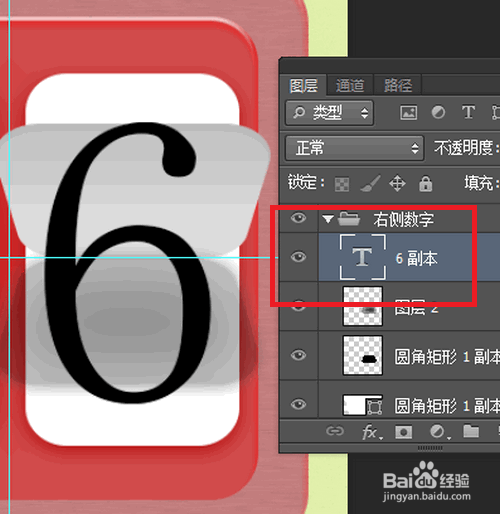Image resolution: width=500 pixels, height=514 pixels.
Task: Hide the bottom 圆角矩形 1 副本 shape layer
Action: (298, 404)
